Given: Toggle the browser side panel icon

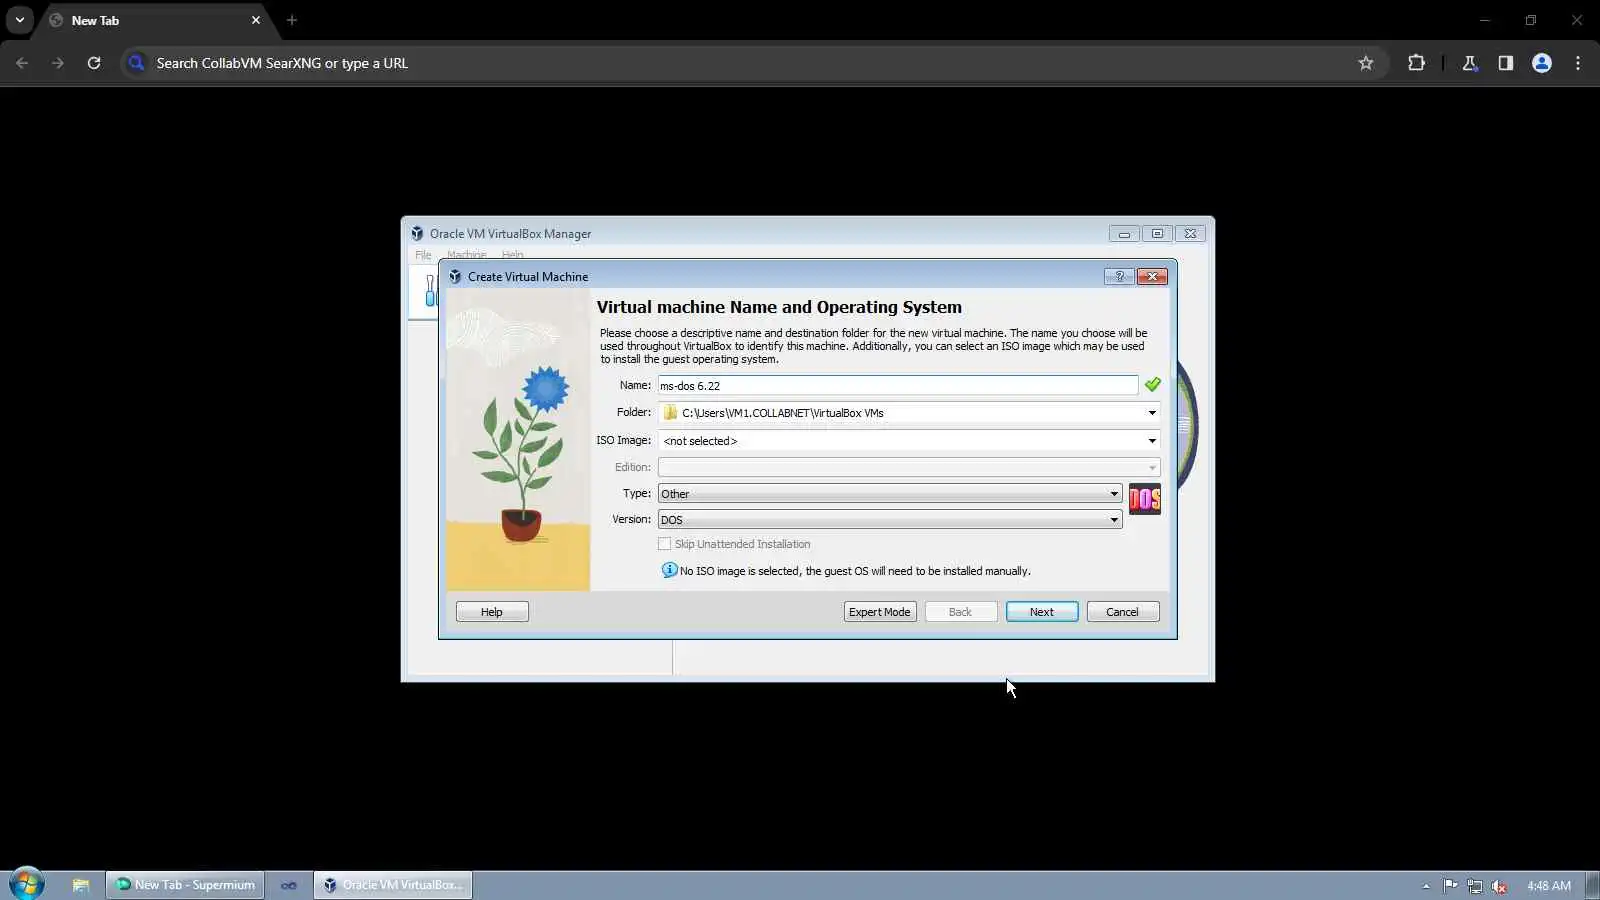Looking at the screenshot, I should point(1505,63).
